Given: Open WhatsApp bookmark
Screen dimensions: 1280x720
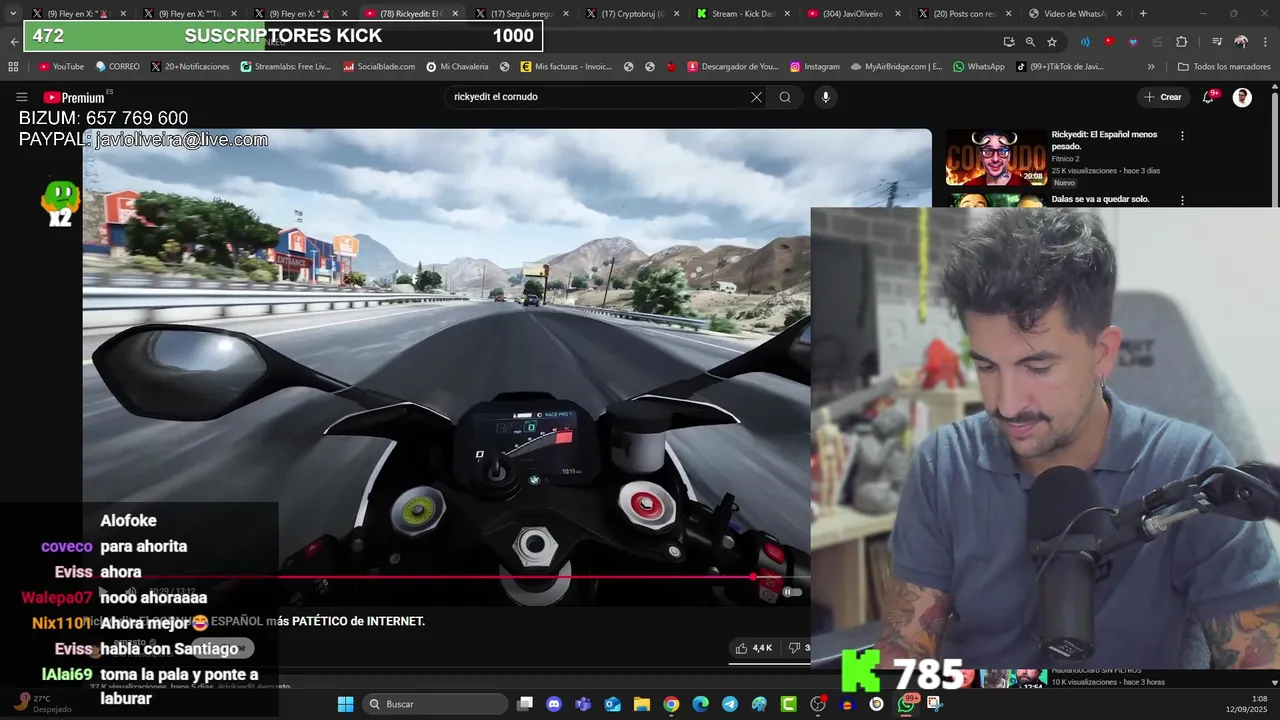Looking at the screenshot, I should click(978, 67).
